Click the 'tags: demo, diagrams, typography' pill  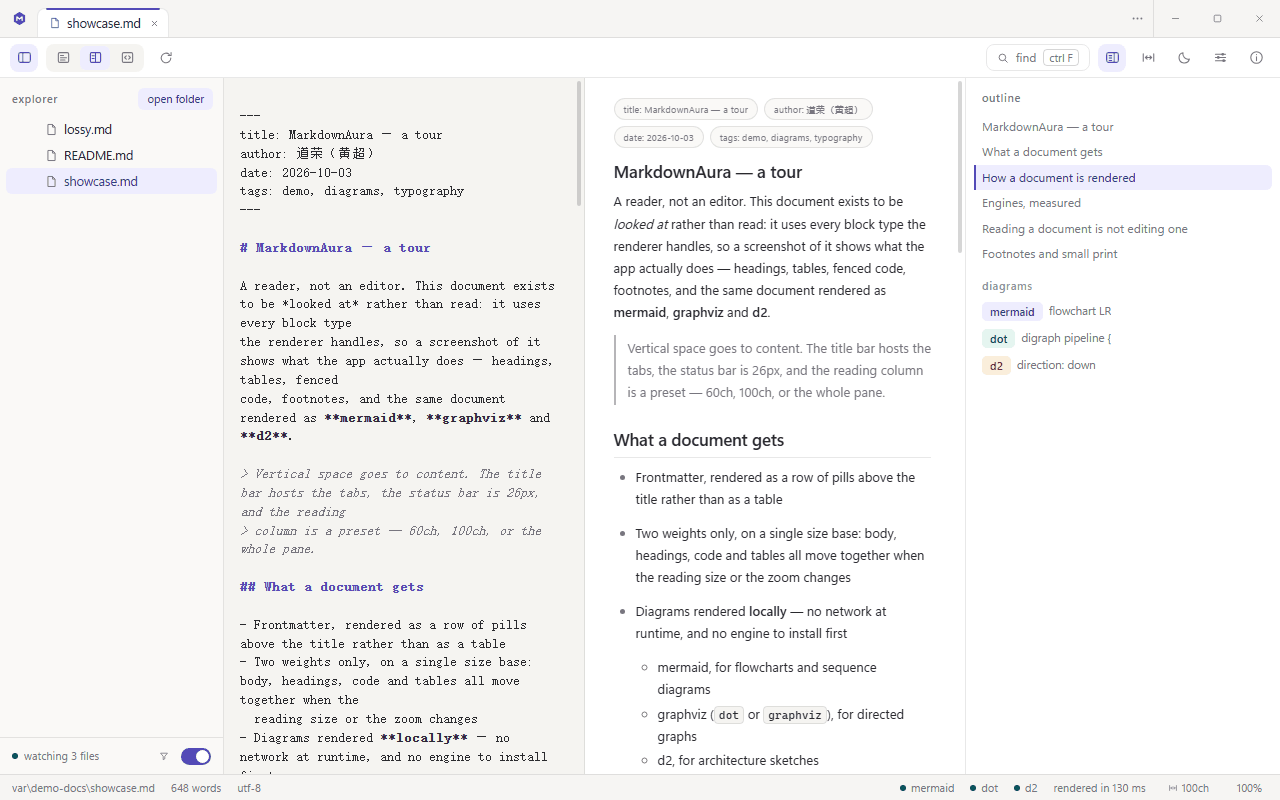(791, 137)
